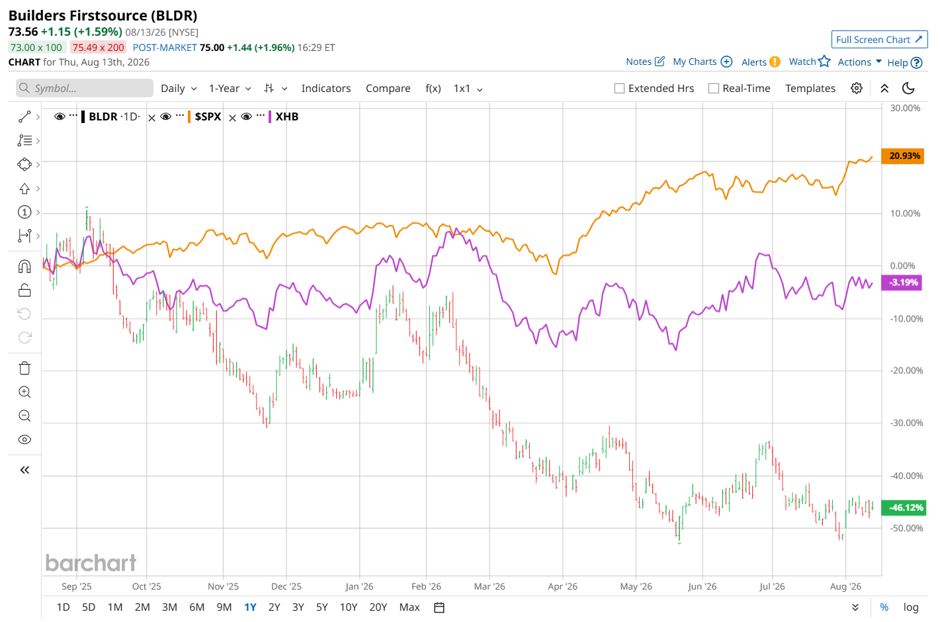Image resolution: width=940 pixels, height=622 pixels.
Task: Enable the Extended Hrs checkbox
Action: [619, 89]
